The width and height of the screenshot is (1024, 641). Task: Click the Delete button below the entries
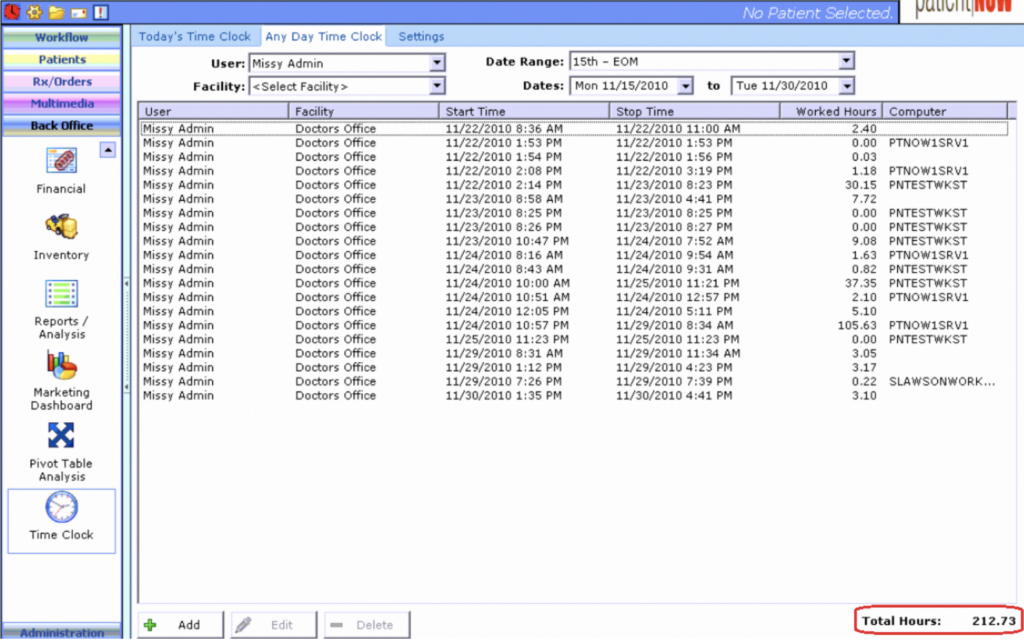pyautogui.click(x=366, y=624)
